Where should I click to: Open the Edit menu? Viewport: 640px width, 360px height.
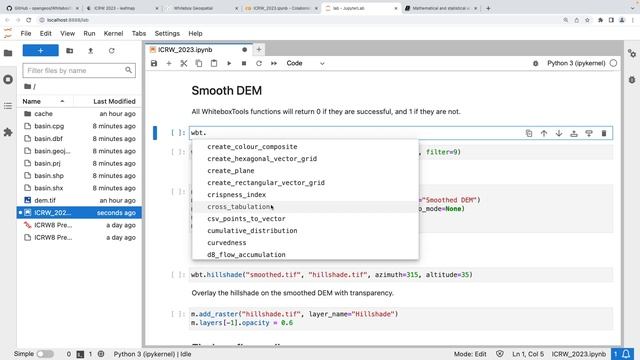coord(45,33)
